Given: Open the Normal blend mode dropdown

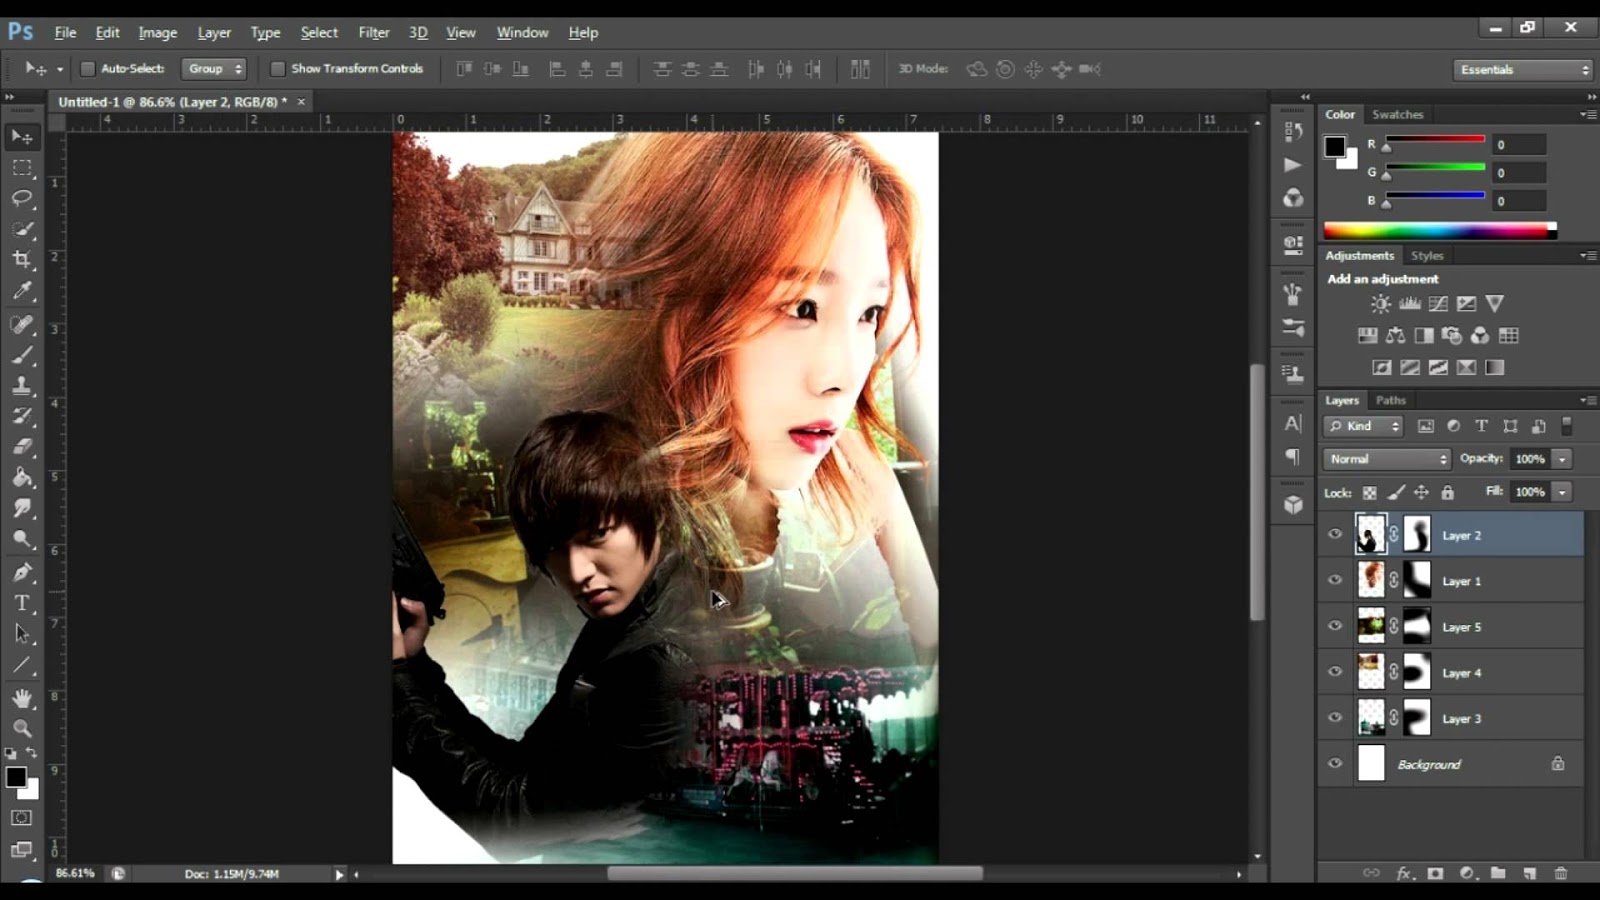Looking at the screenshot, I should pos(1387,459).
